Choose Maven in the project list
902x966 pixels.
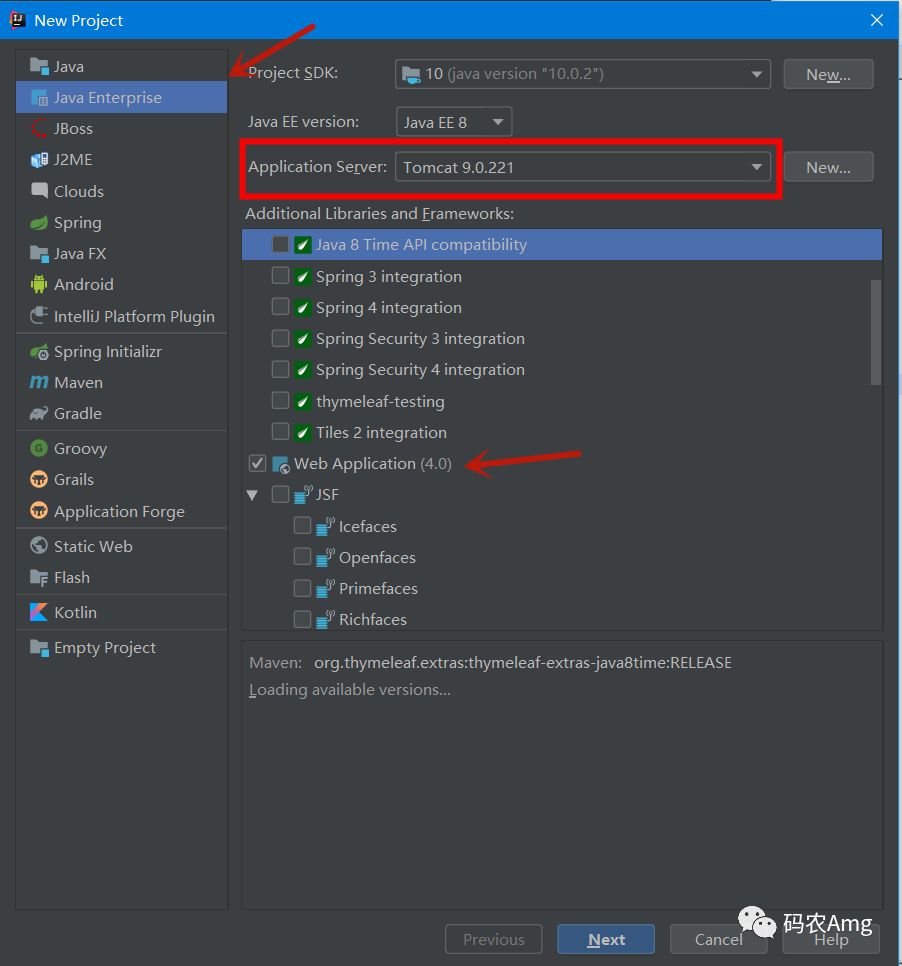tap(121, 382)
